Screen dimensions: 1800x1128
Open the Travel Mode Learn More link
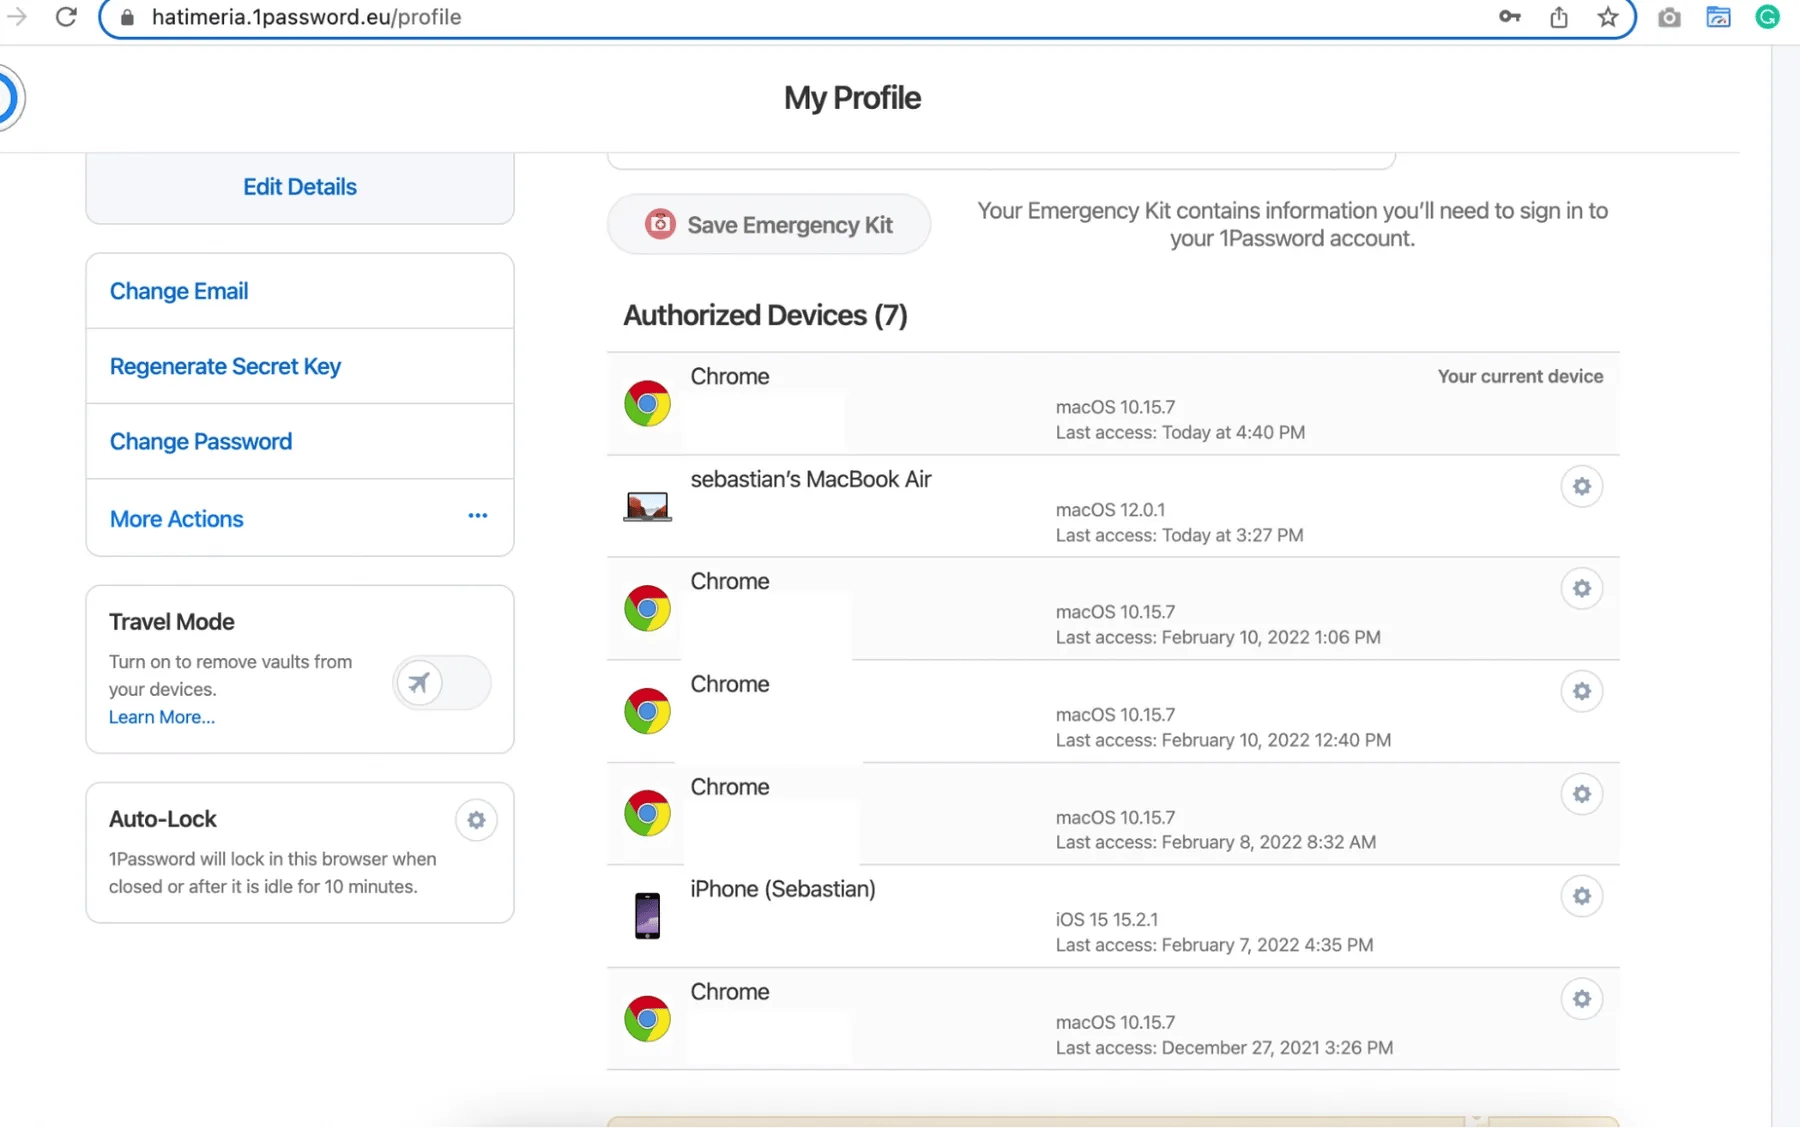point(161,717)
